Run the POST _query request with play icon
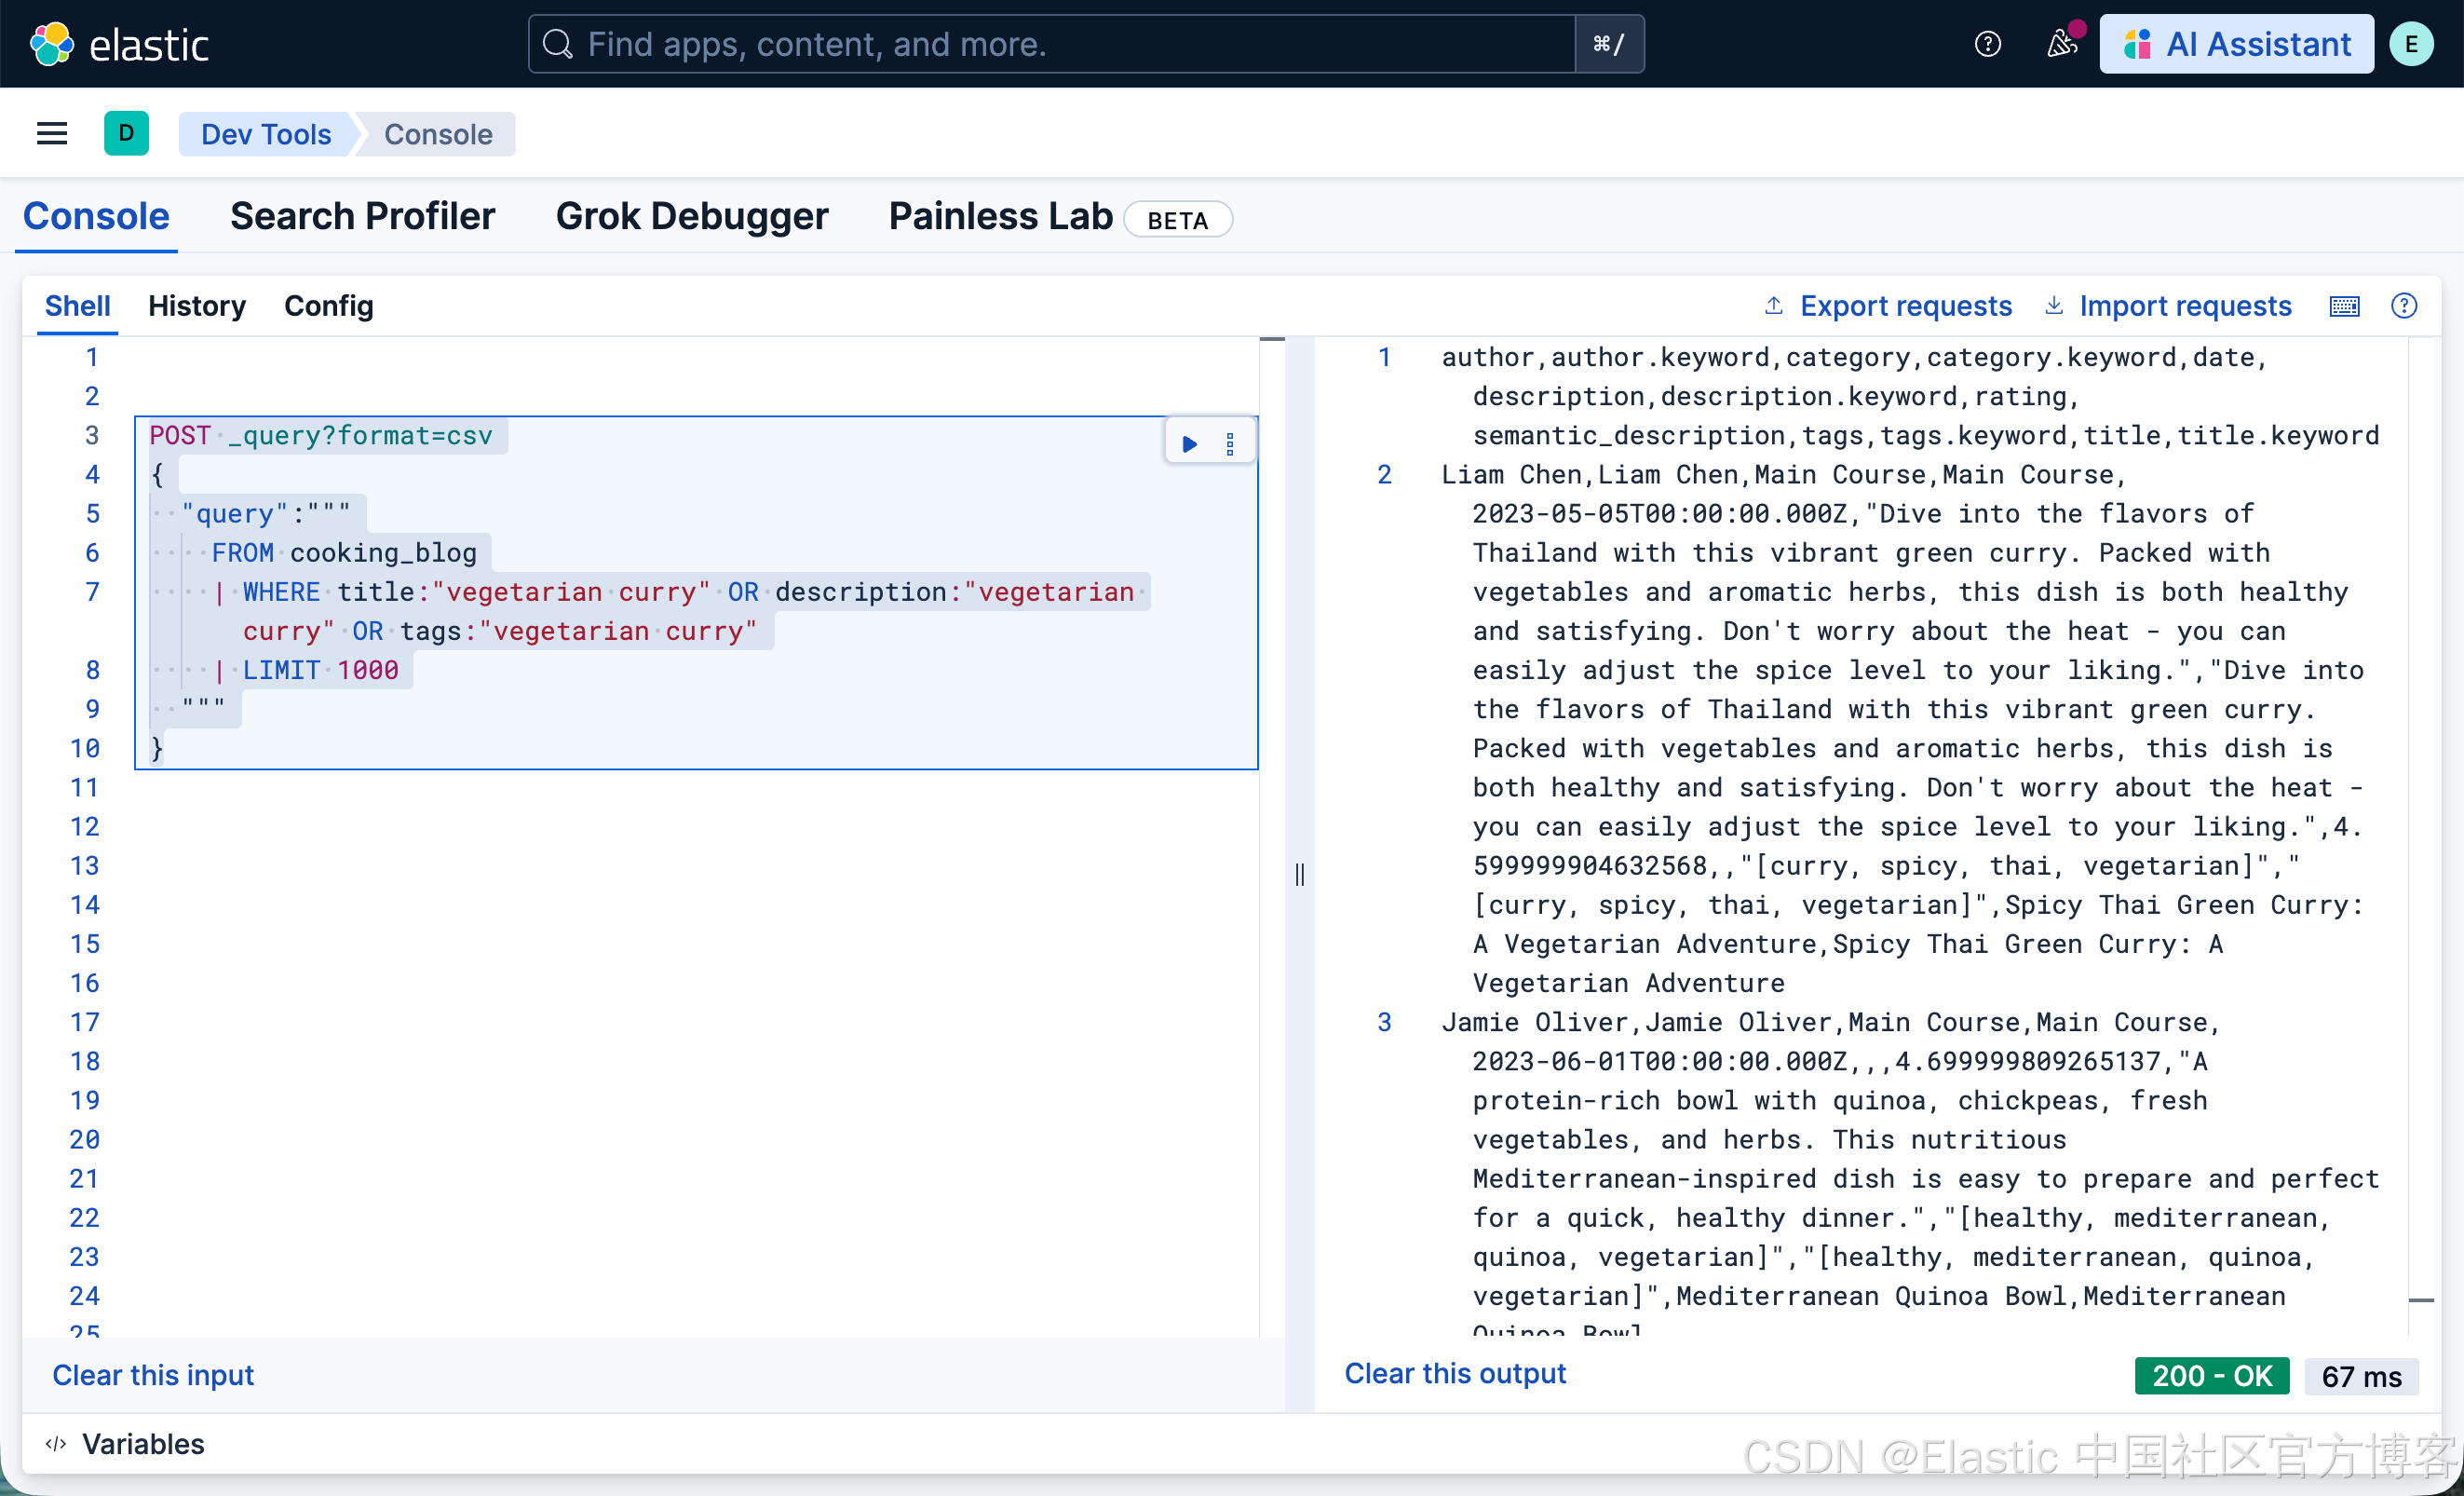The image size is (2464, 1496). pyautogui.click(x=1189, y=443)
